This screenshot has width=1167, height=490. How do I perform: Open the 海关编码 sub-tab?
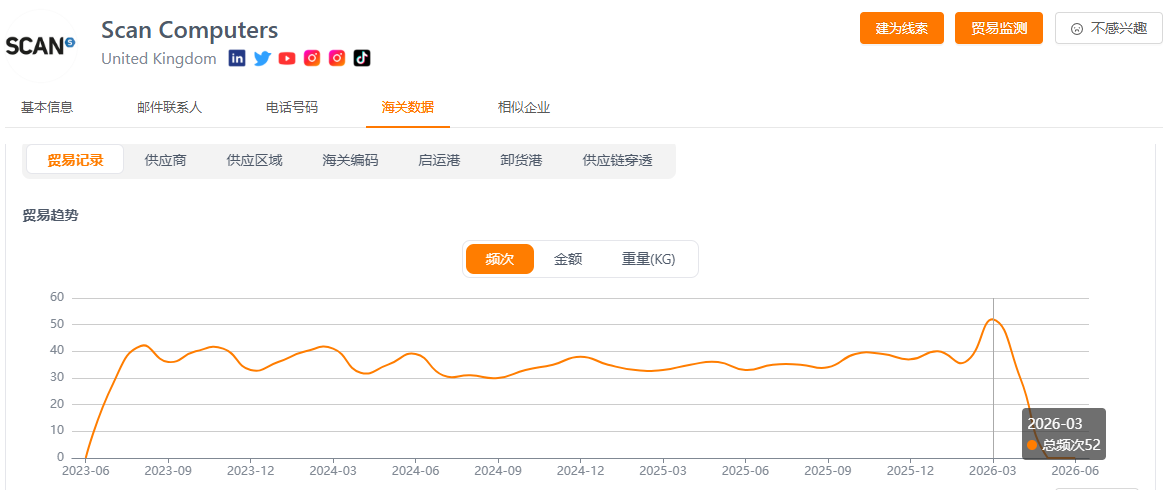350,160
